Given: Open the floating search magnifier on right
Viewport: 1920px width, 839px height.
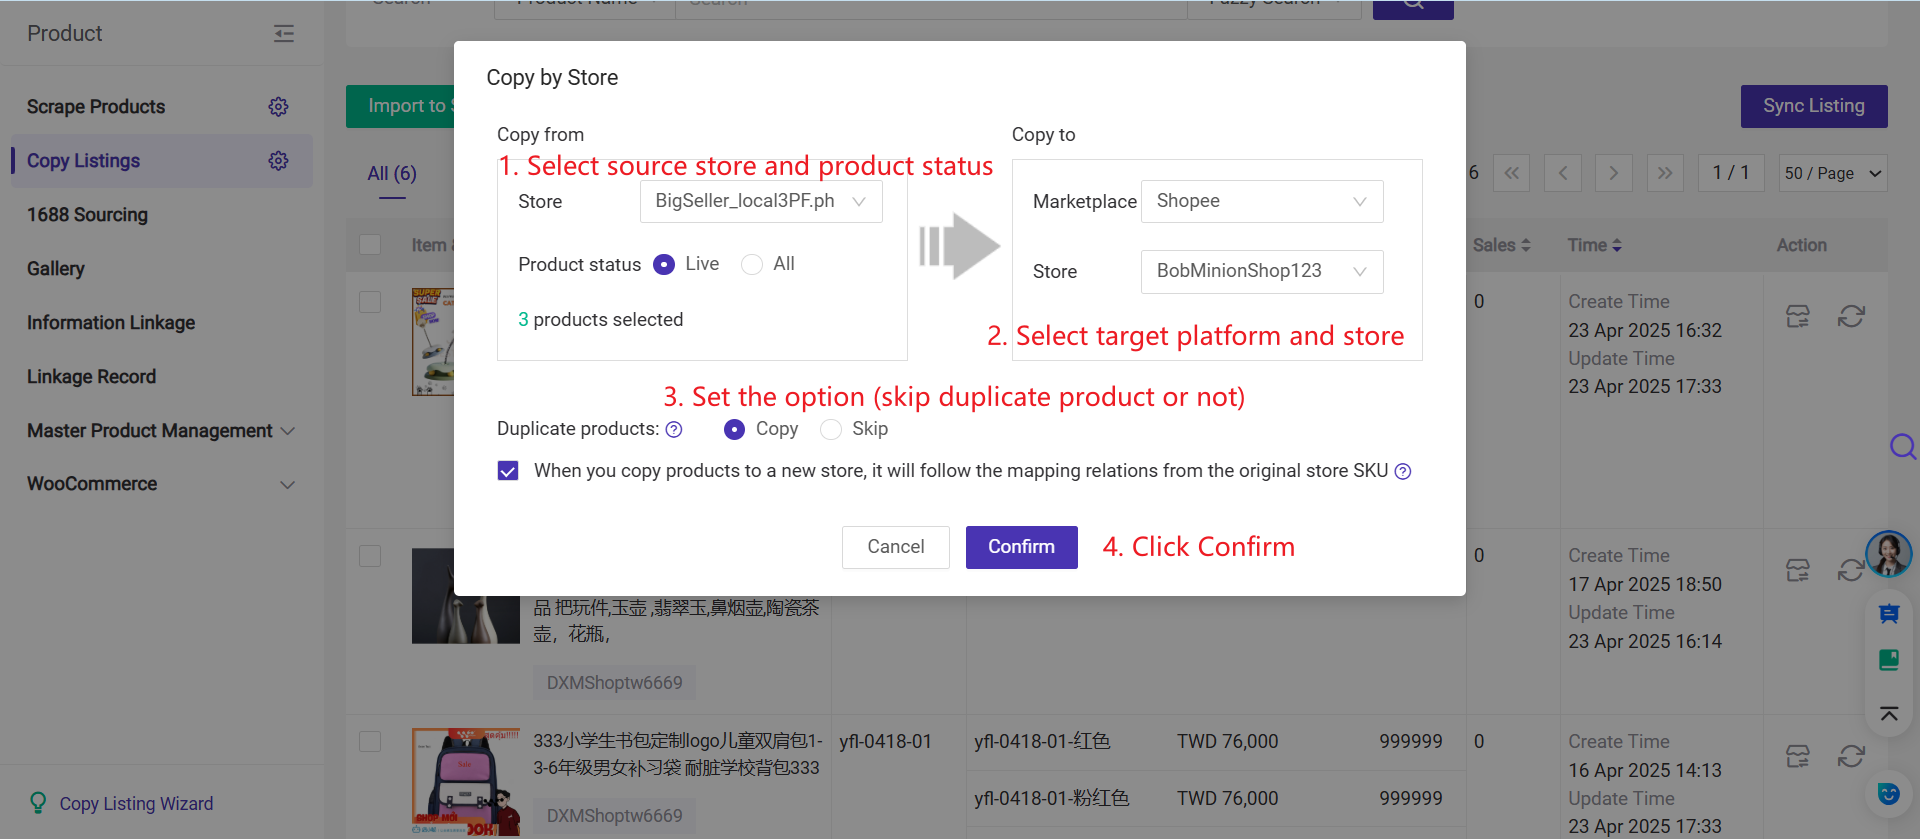Looking at the screenshot, I should 1902,446.
